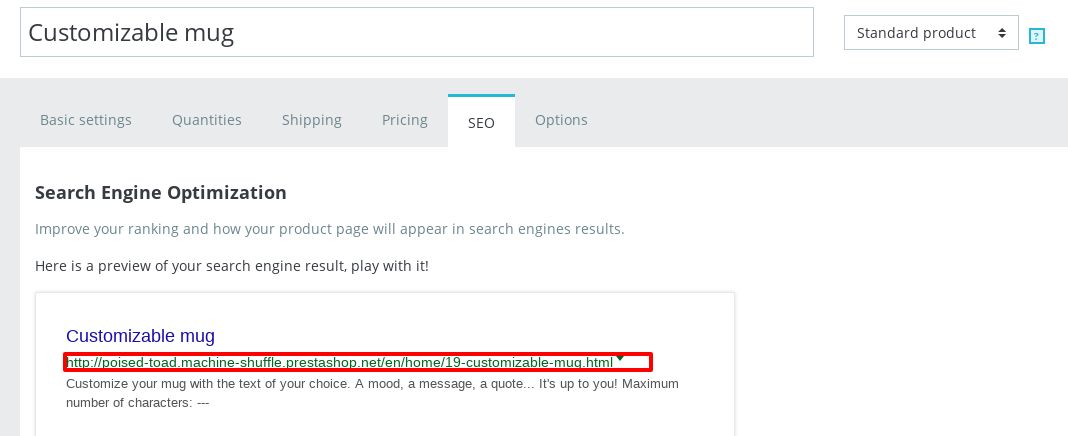The height and width of the screenshot is (436, 1068).
Task: Select the Pricing tab
Action: coord(405,120)
